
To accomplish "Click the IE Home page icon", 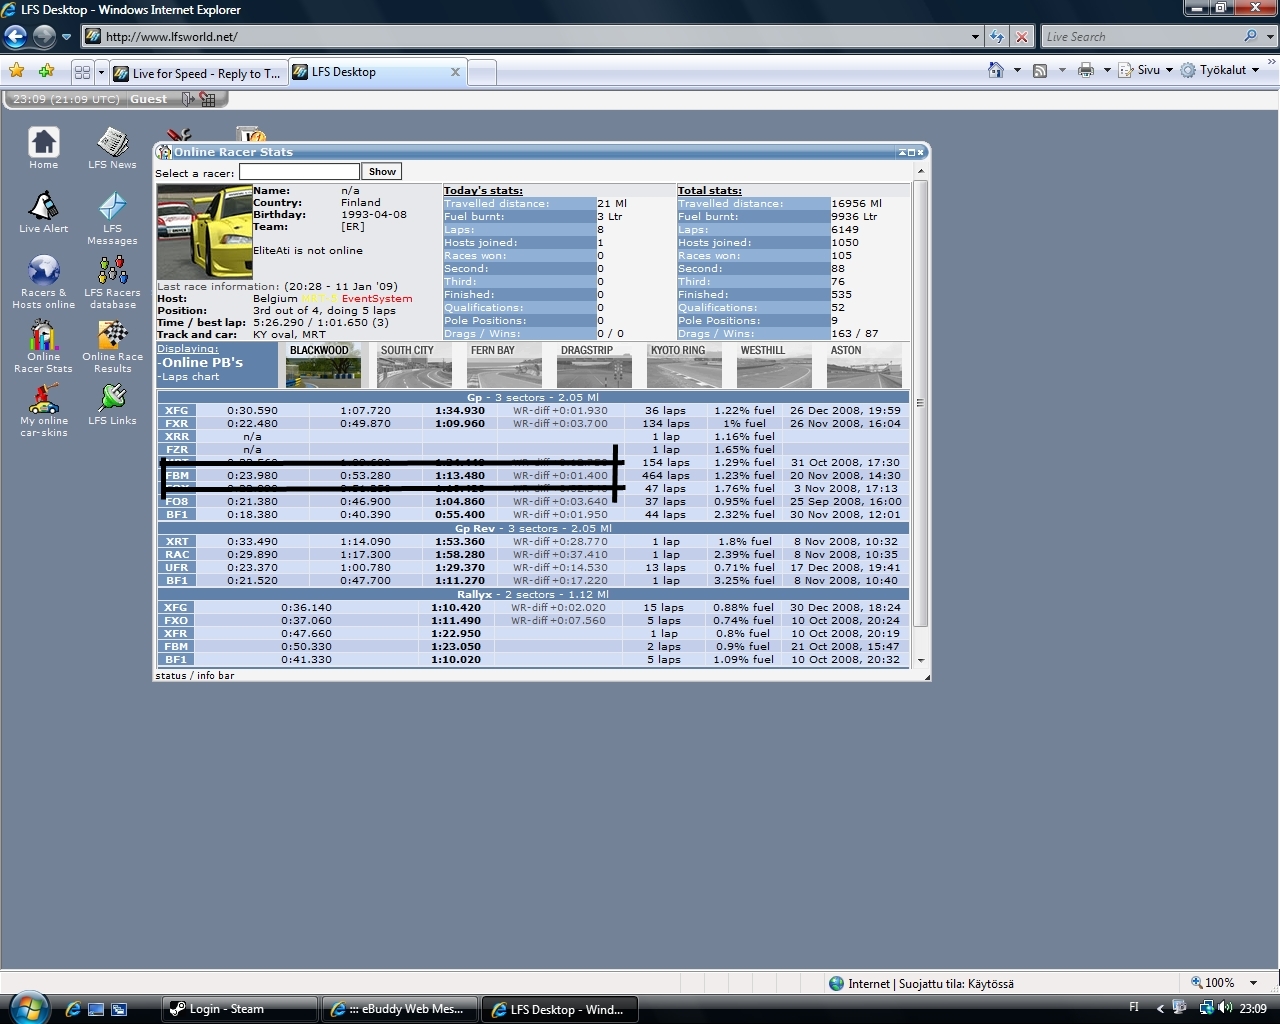I will (x=995, y=70).
